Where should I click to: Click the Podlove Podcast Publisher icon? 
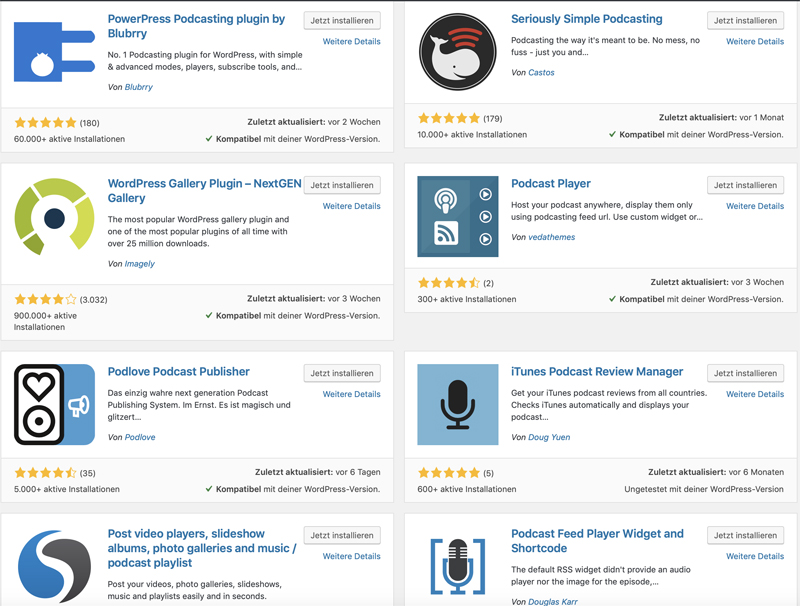(54, 405)
